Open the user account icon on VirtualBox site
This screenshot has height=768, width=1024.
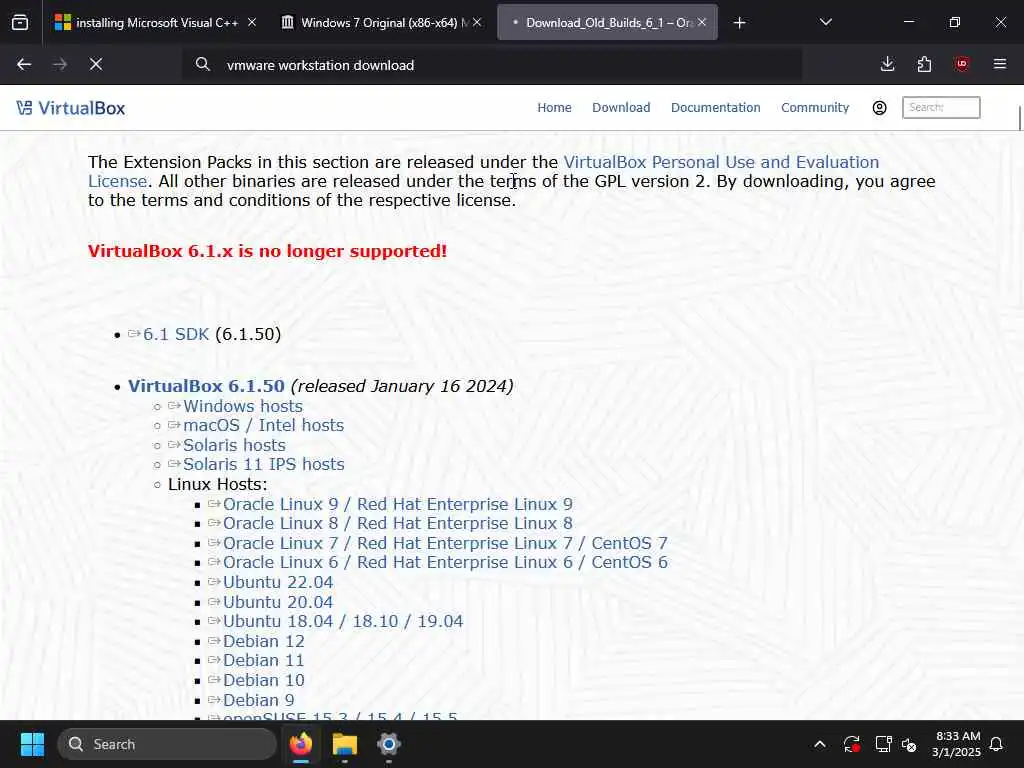tap(880, 108)
